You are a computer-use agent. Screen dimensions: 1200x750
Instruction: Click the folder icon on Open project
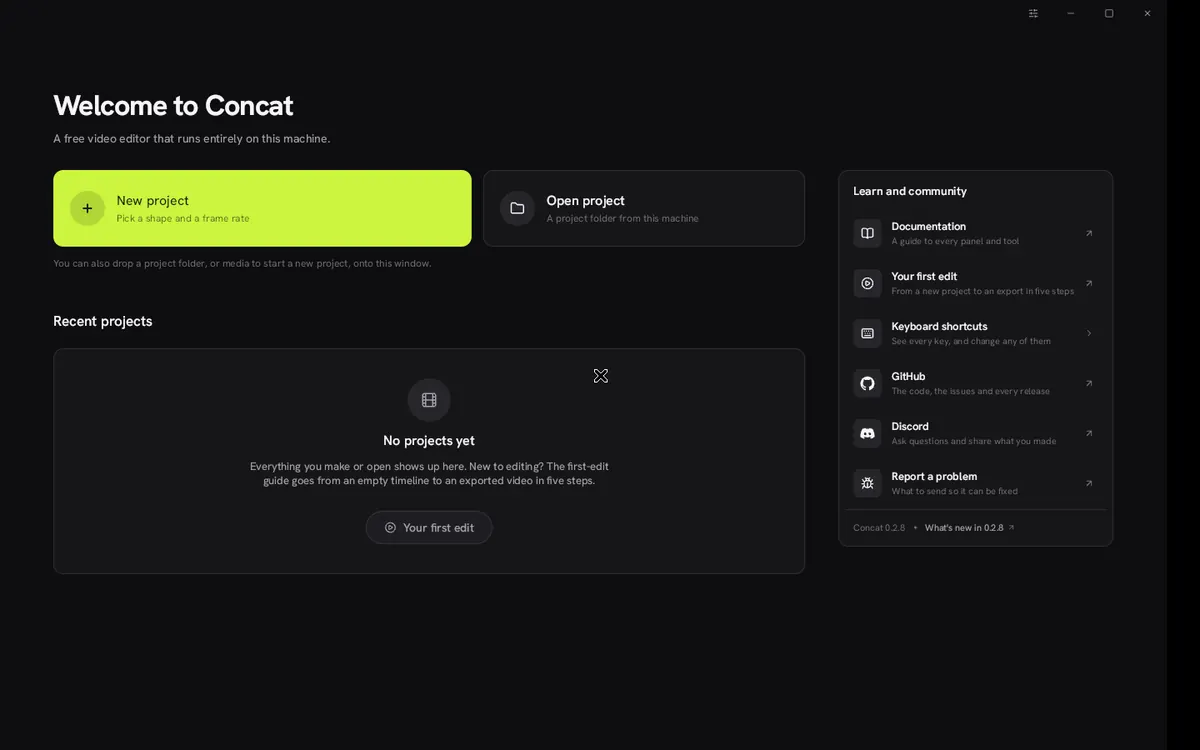(517, 208)
